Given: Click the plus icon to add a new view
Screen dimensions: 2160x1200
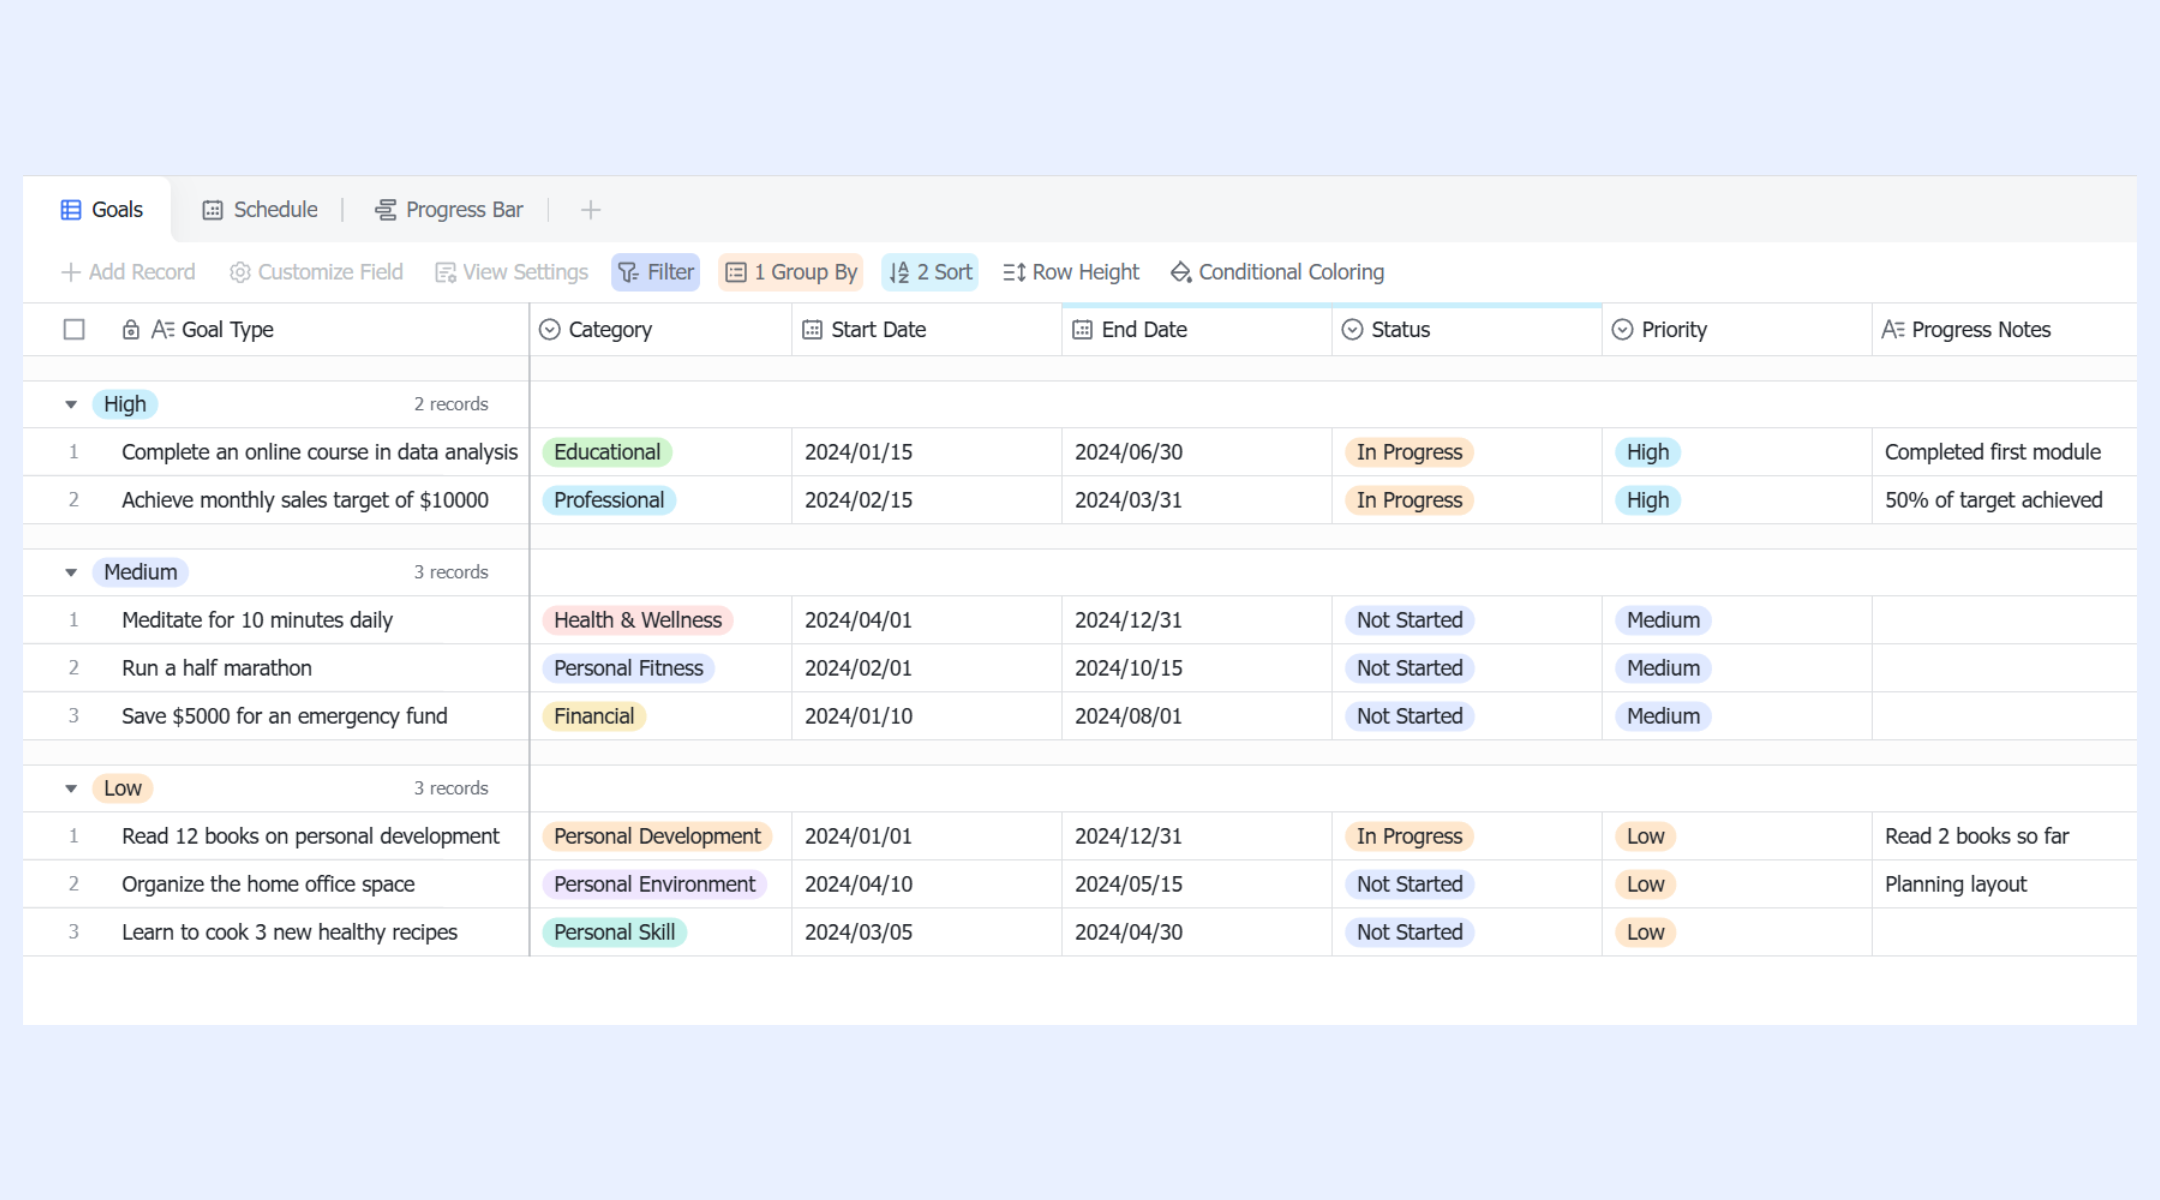Looking at the screenshot, I should tap(590, 210).
